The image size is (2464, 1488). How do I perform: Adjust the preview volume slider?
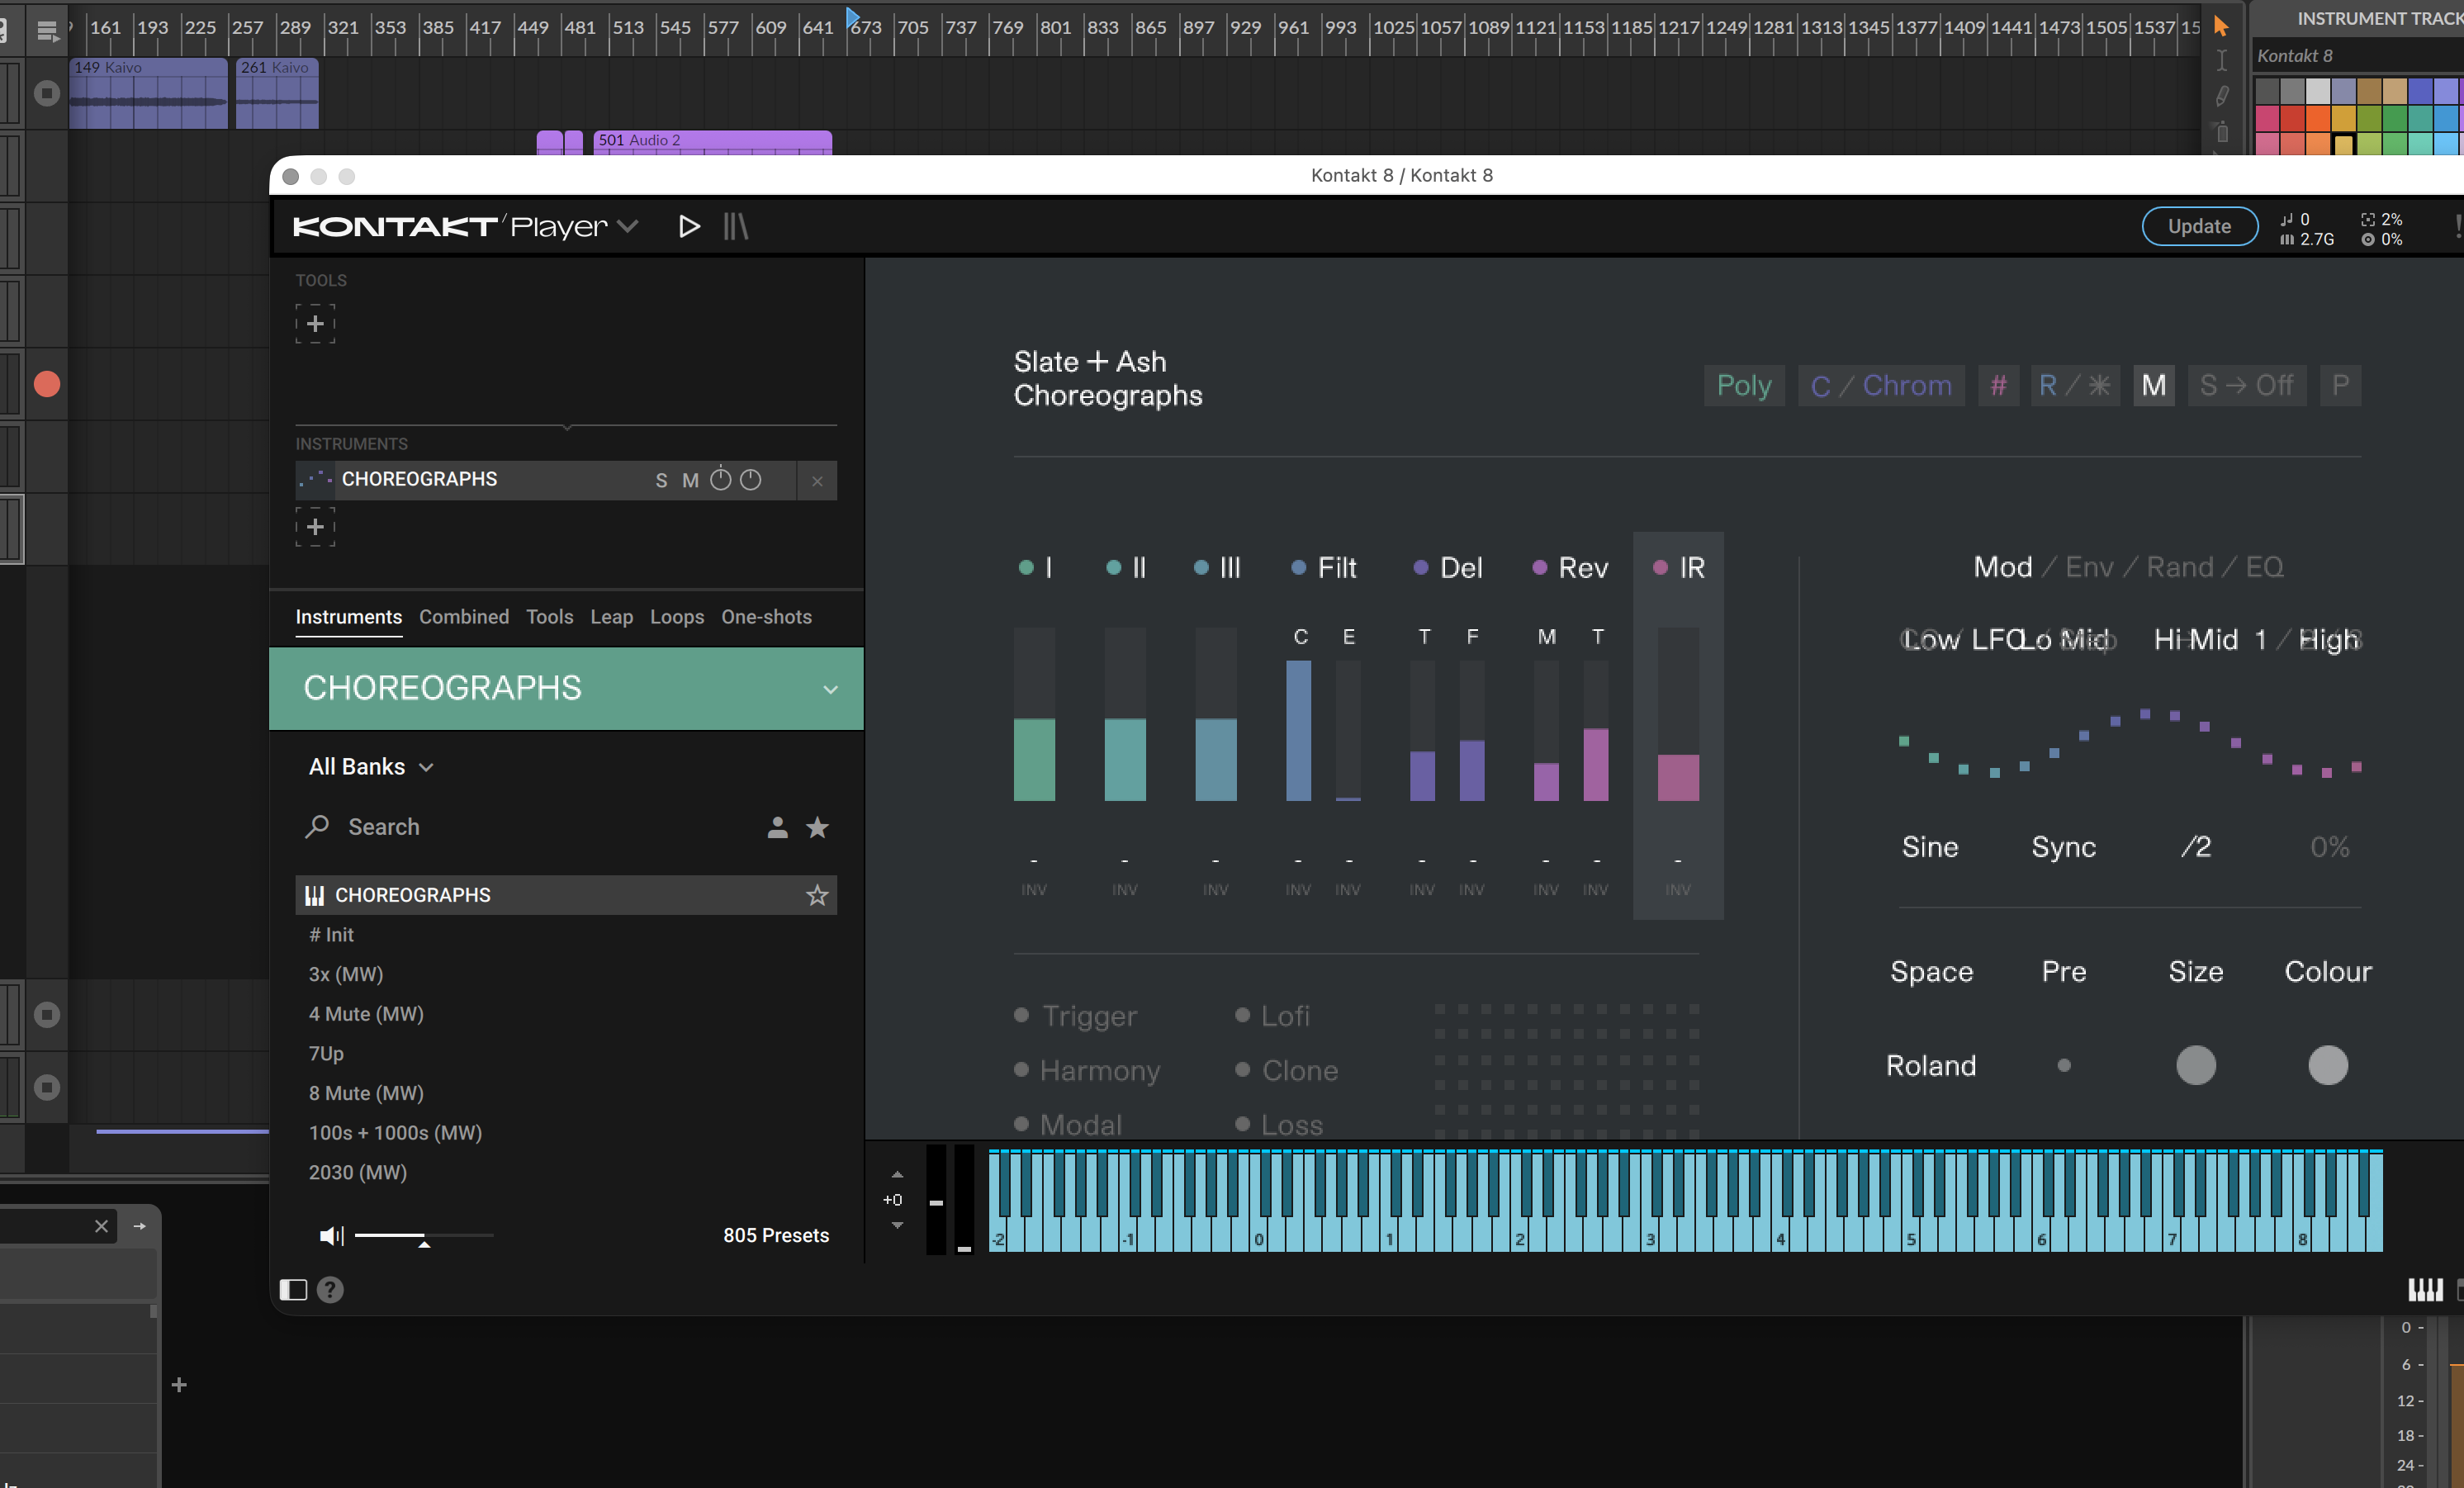pos(424,1237)
